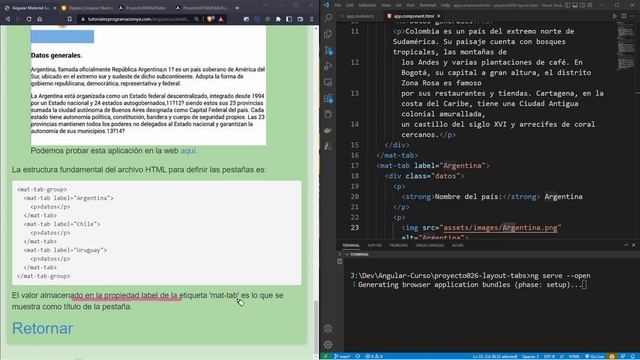The width and height of the screenshot is (640, 360).
Task: Open the Explorer view in VS Code activity bar
Action: (x=328, y=34)
